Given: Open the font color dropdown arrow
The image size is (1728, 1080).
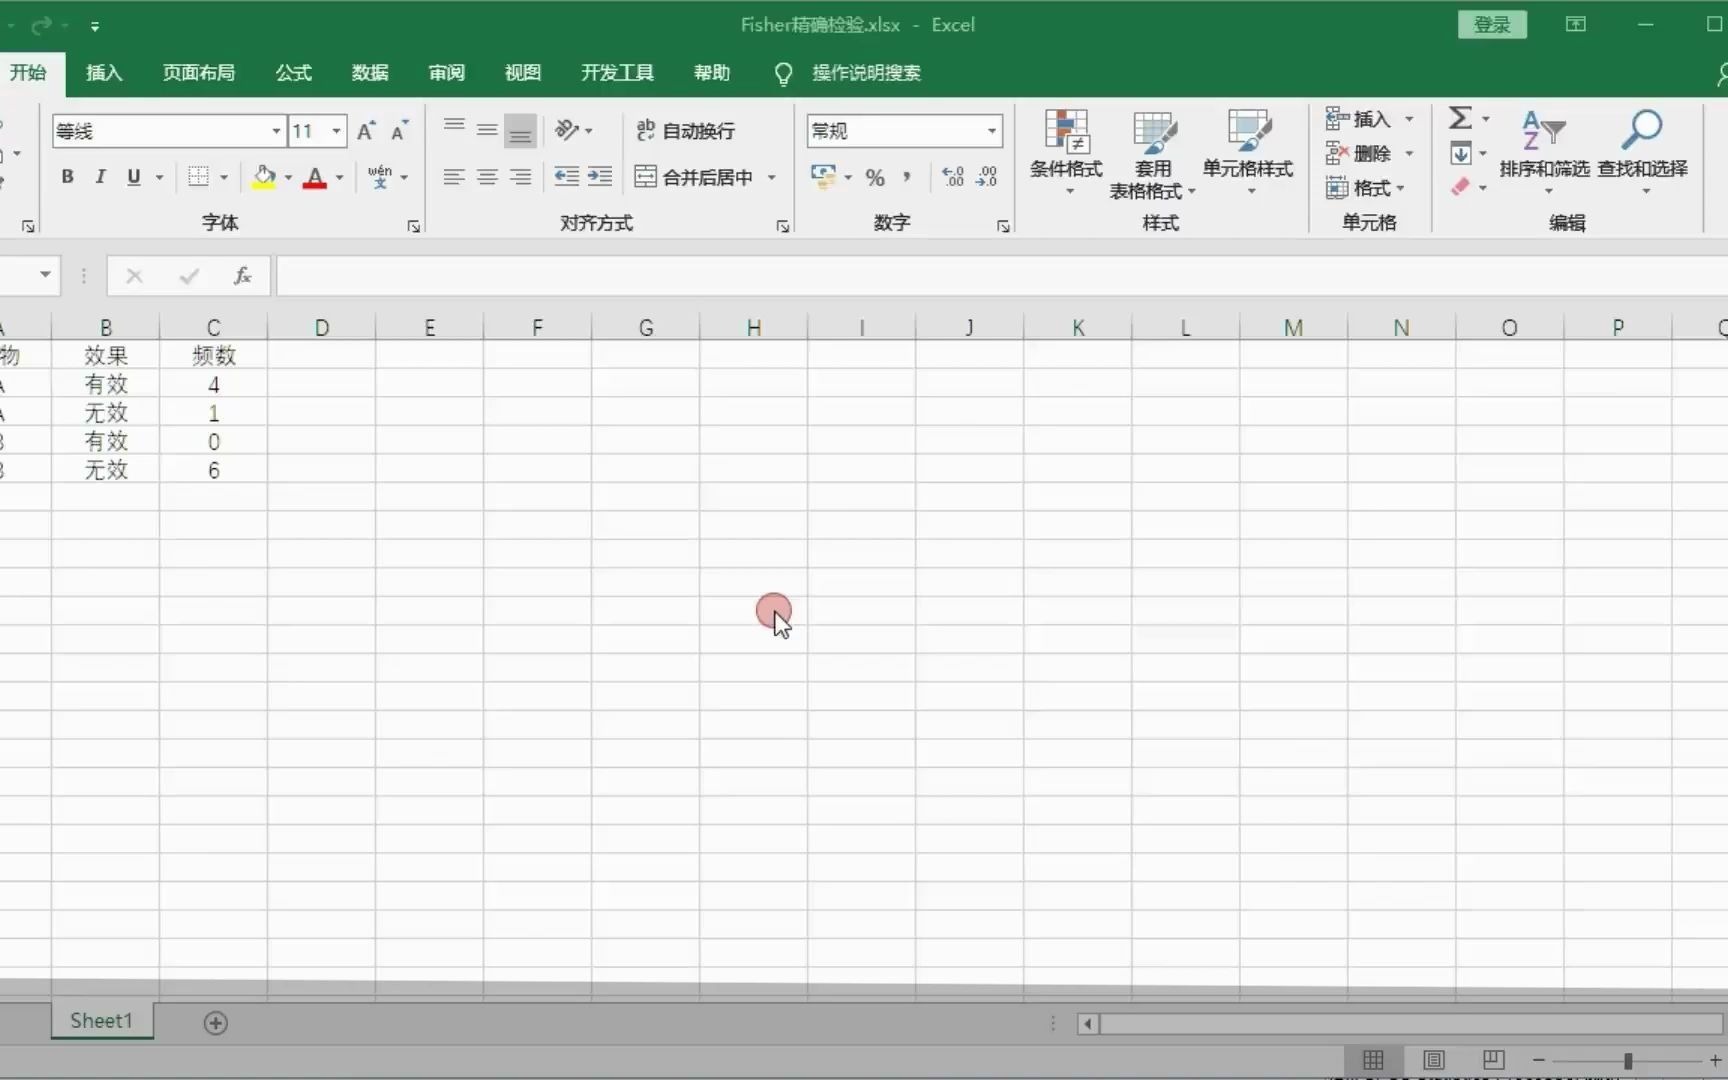Looking at the screenshot, I should [340, 178].
